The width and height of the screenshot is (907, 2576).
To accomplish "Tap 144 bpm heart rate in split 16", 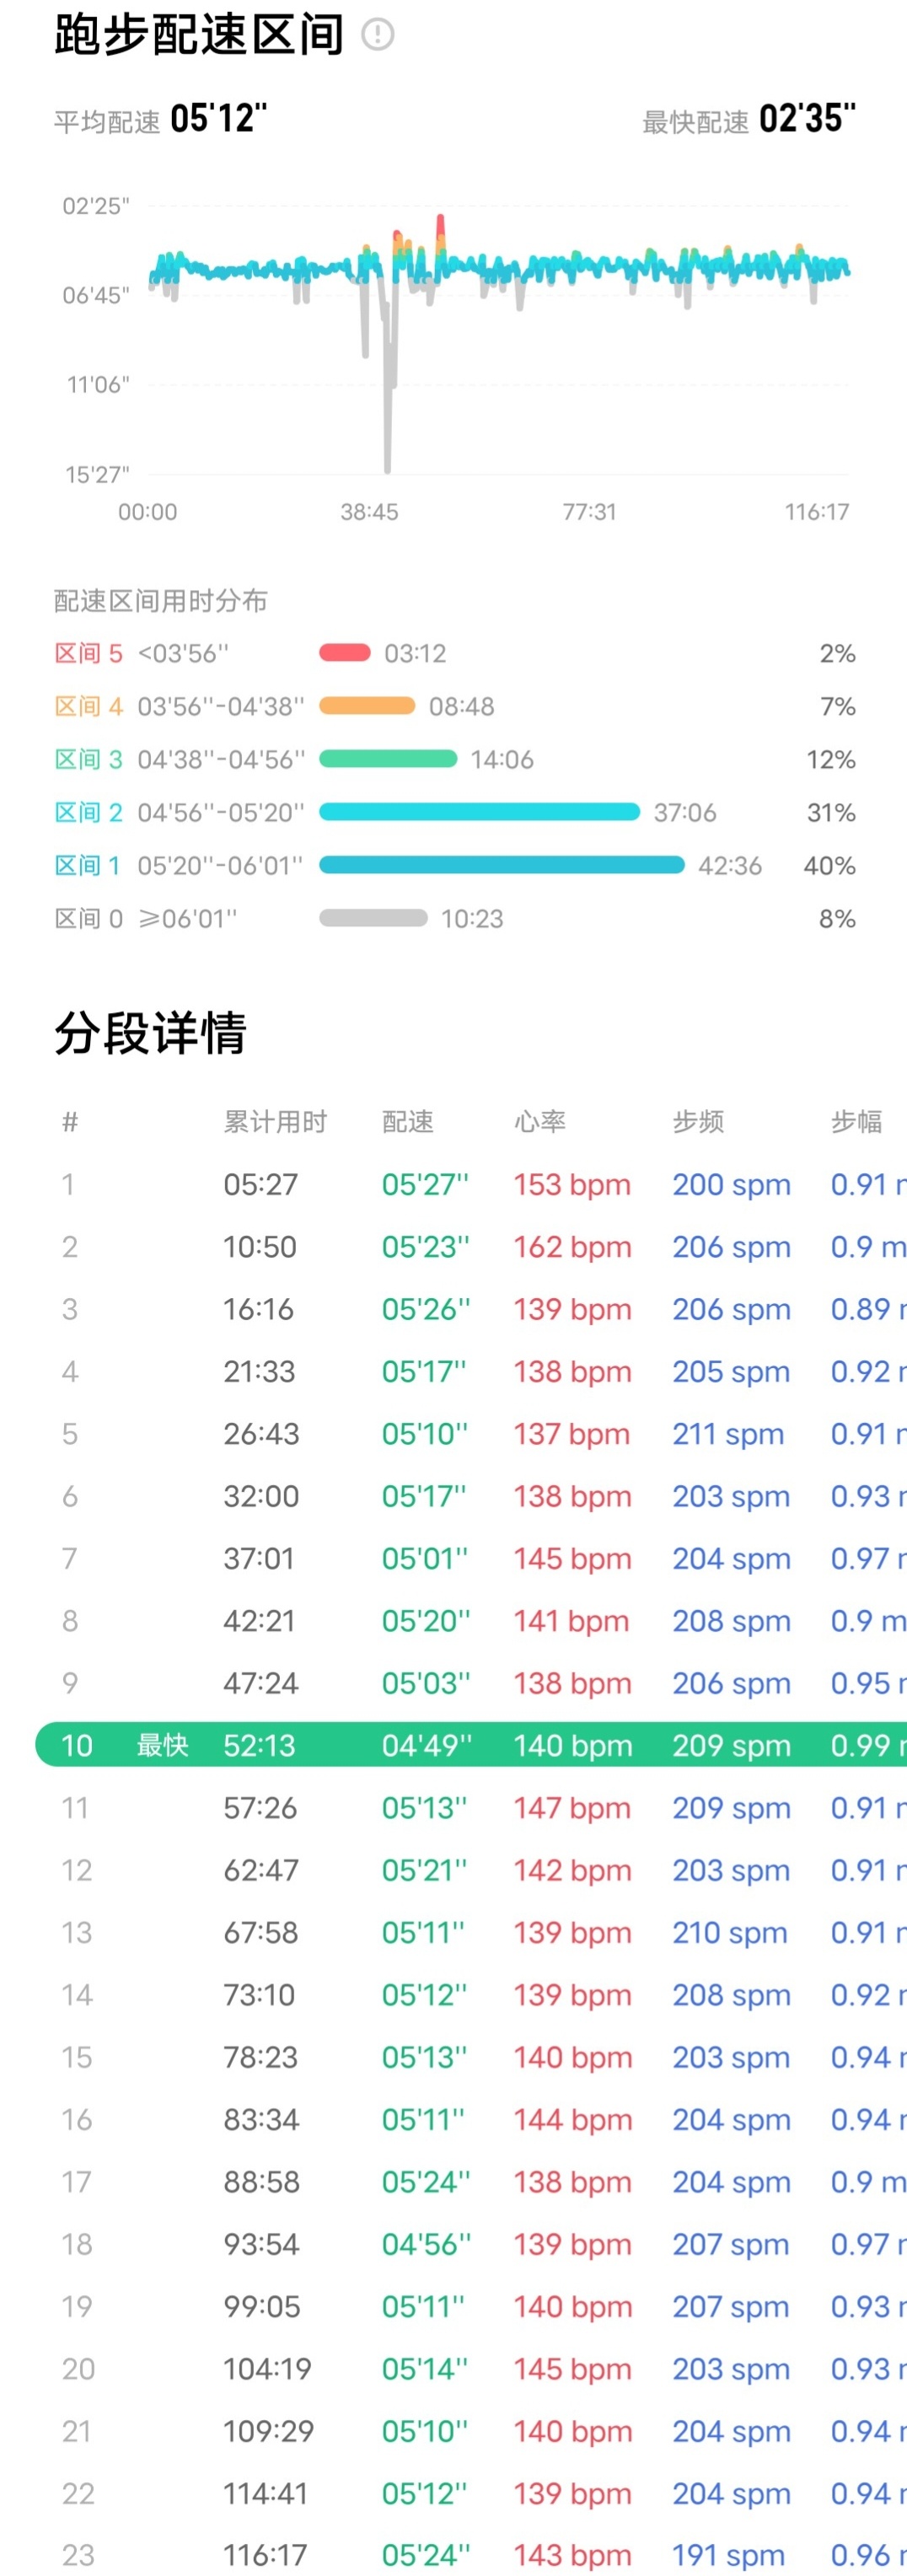I will coord(572,2119).
